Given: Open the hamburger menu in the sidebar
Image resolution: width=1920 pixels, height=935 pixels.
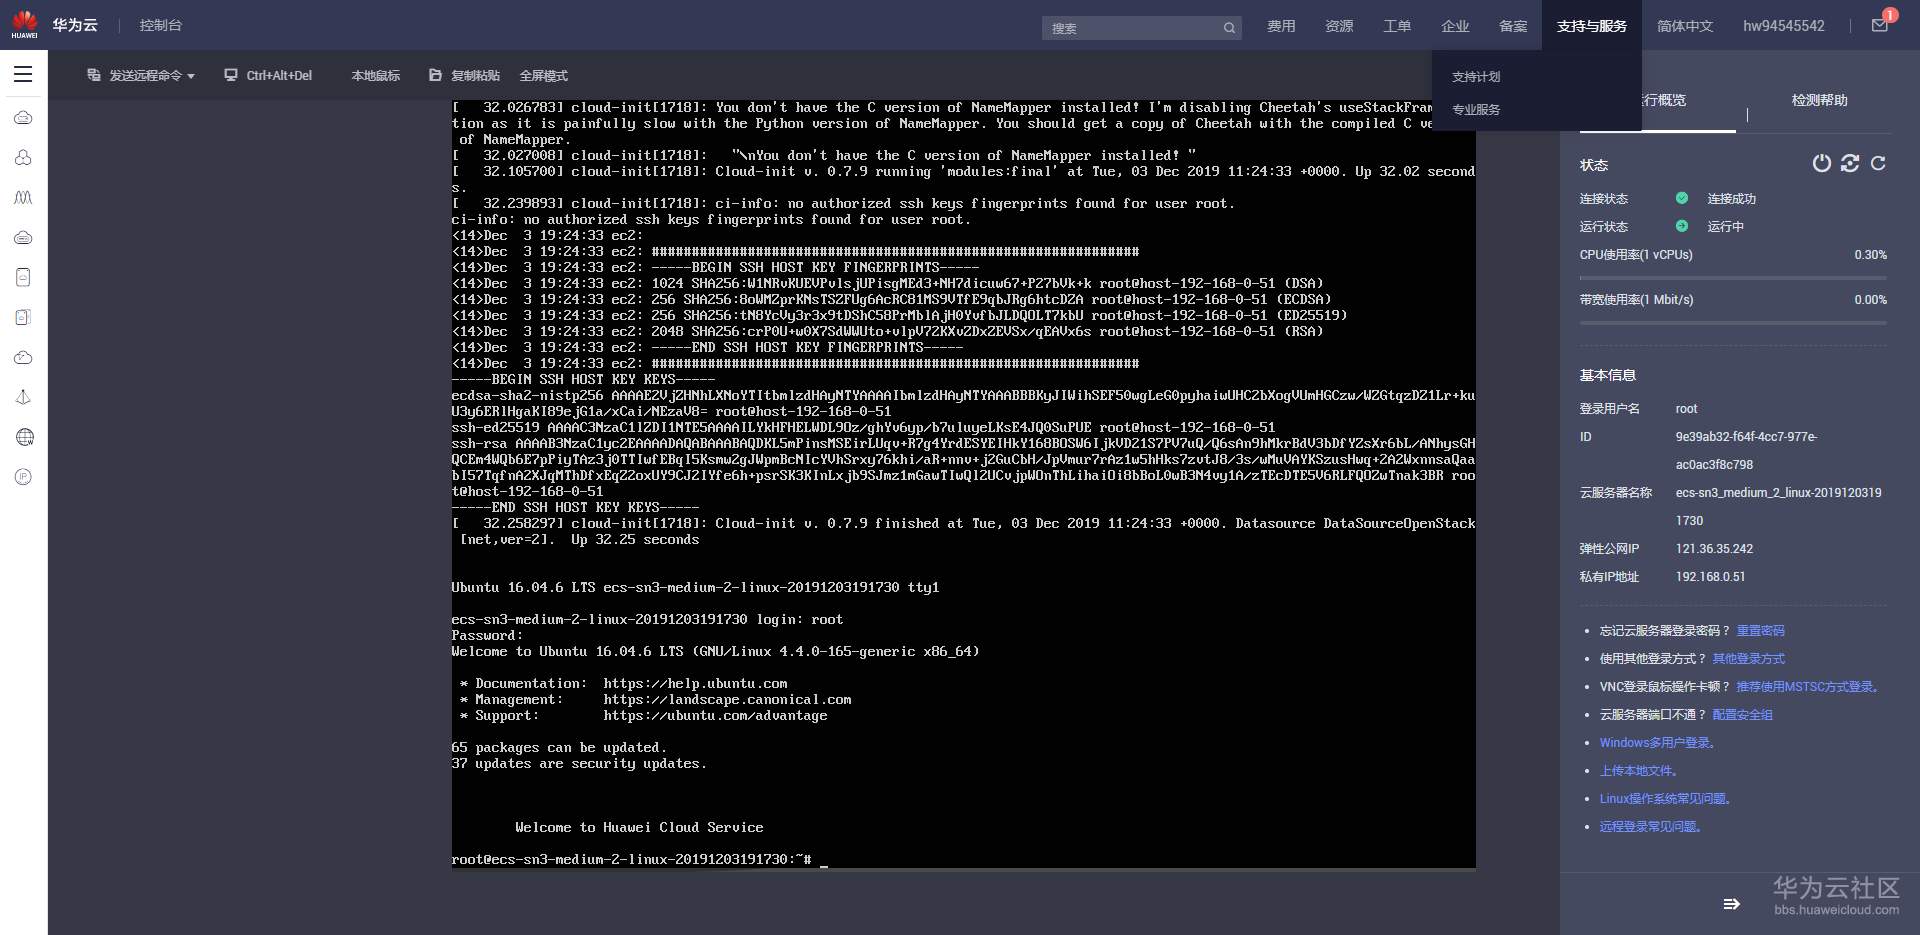Looking at the screenshot, I should click(x=23, y=74).
